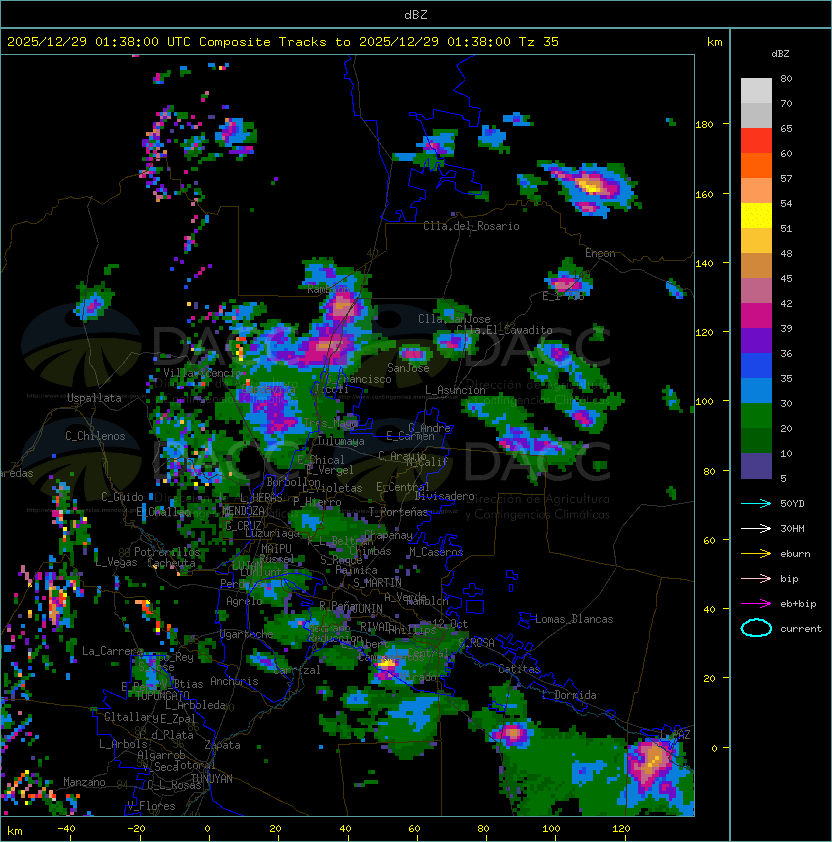This screenshot has height=842, width=832.
Task: Select the light gray 70-80 dBZ swatch
Action: [x=756, y=90]
